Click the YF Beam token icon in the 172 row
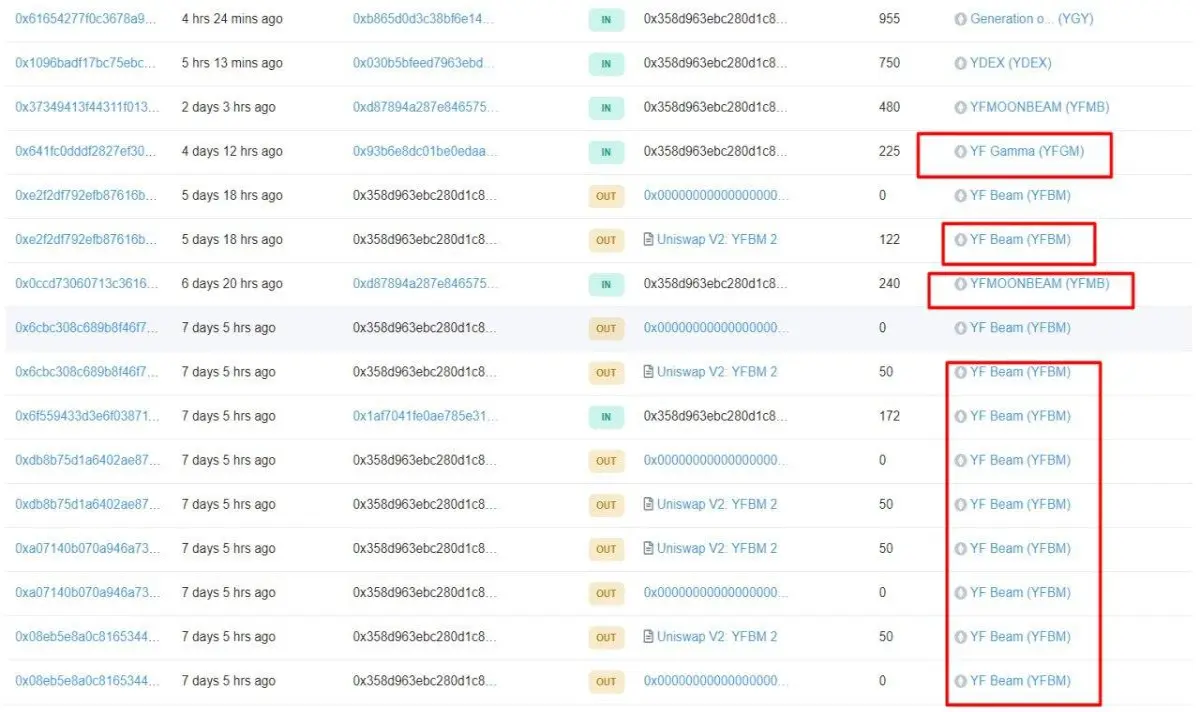Viewport: 1200px width, 712px height. click(961, 415)
